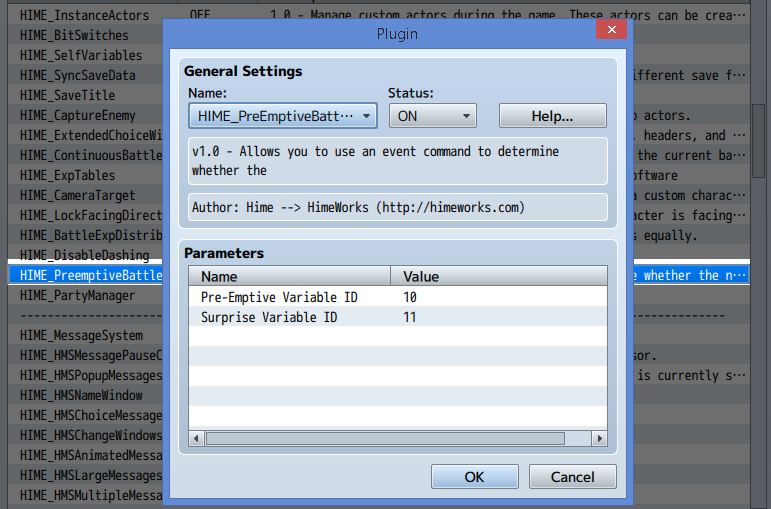The width and height of the screenshot is (771, 509).
Task: Click the Author HimeWorks text field
Action: [398, 207]
